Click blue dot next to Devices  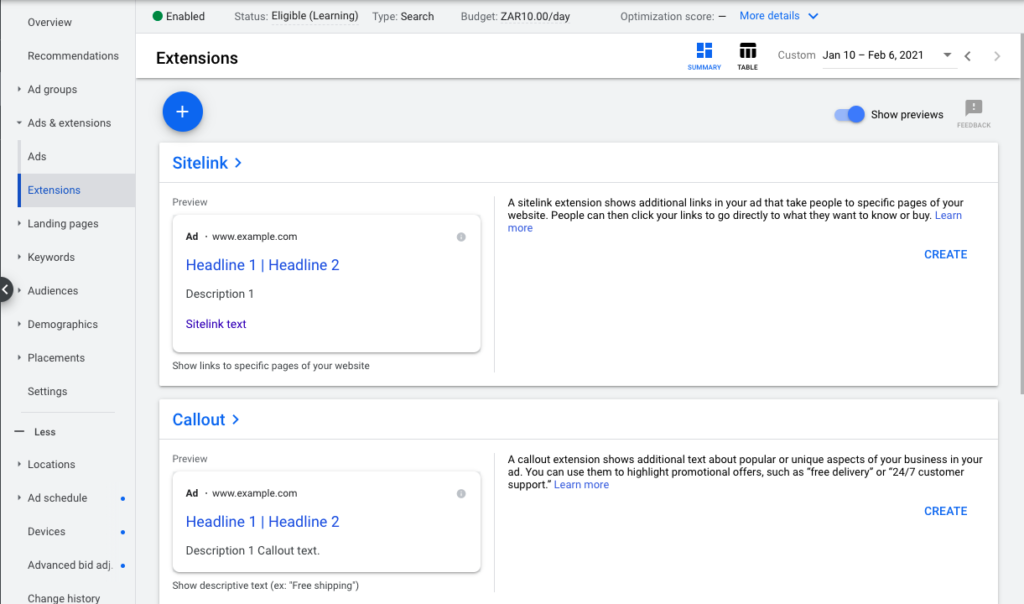123,532
